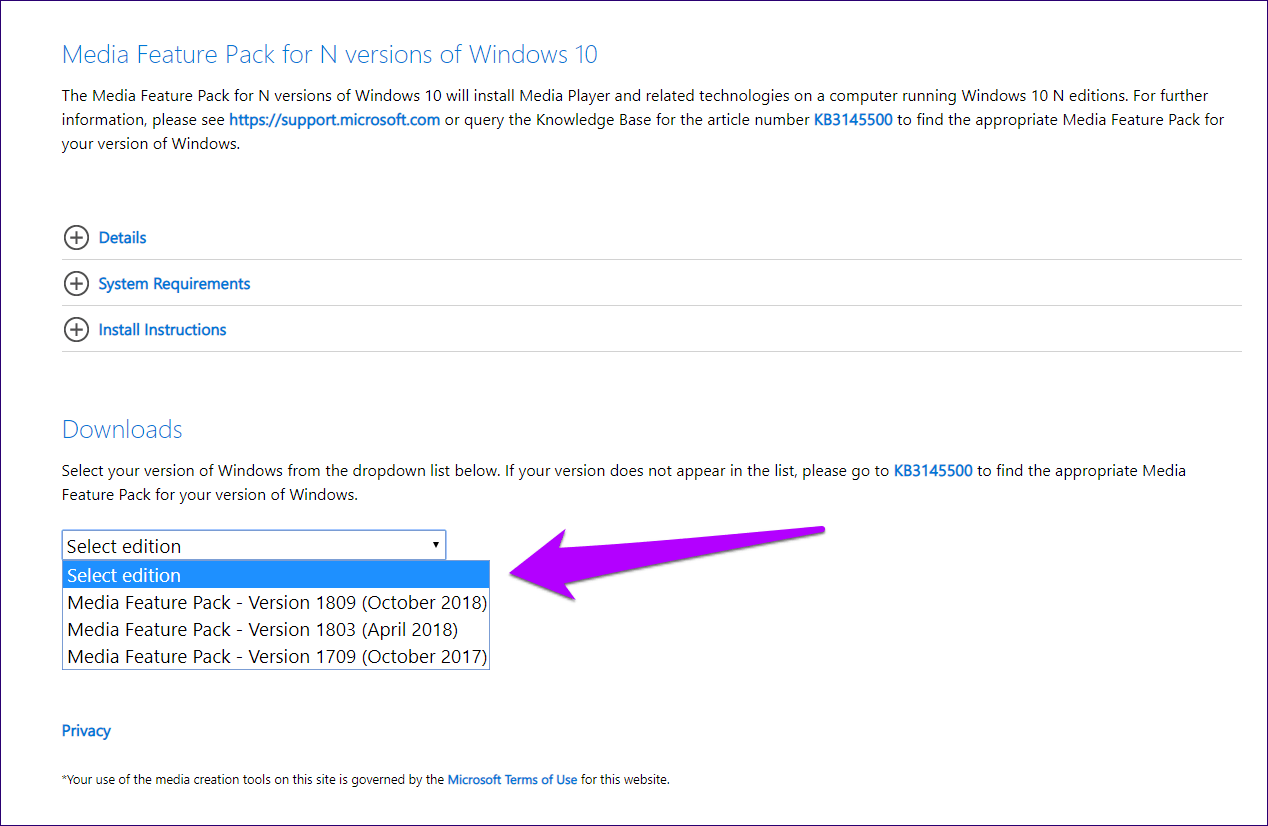Open the Microsoft Terms of Use link
This screenshot has width=1268, height=826.
pos(512,779)
